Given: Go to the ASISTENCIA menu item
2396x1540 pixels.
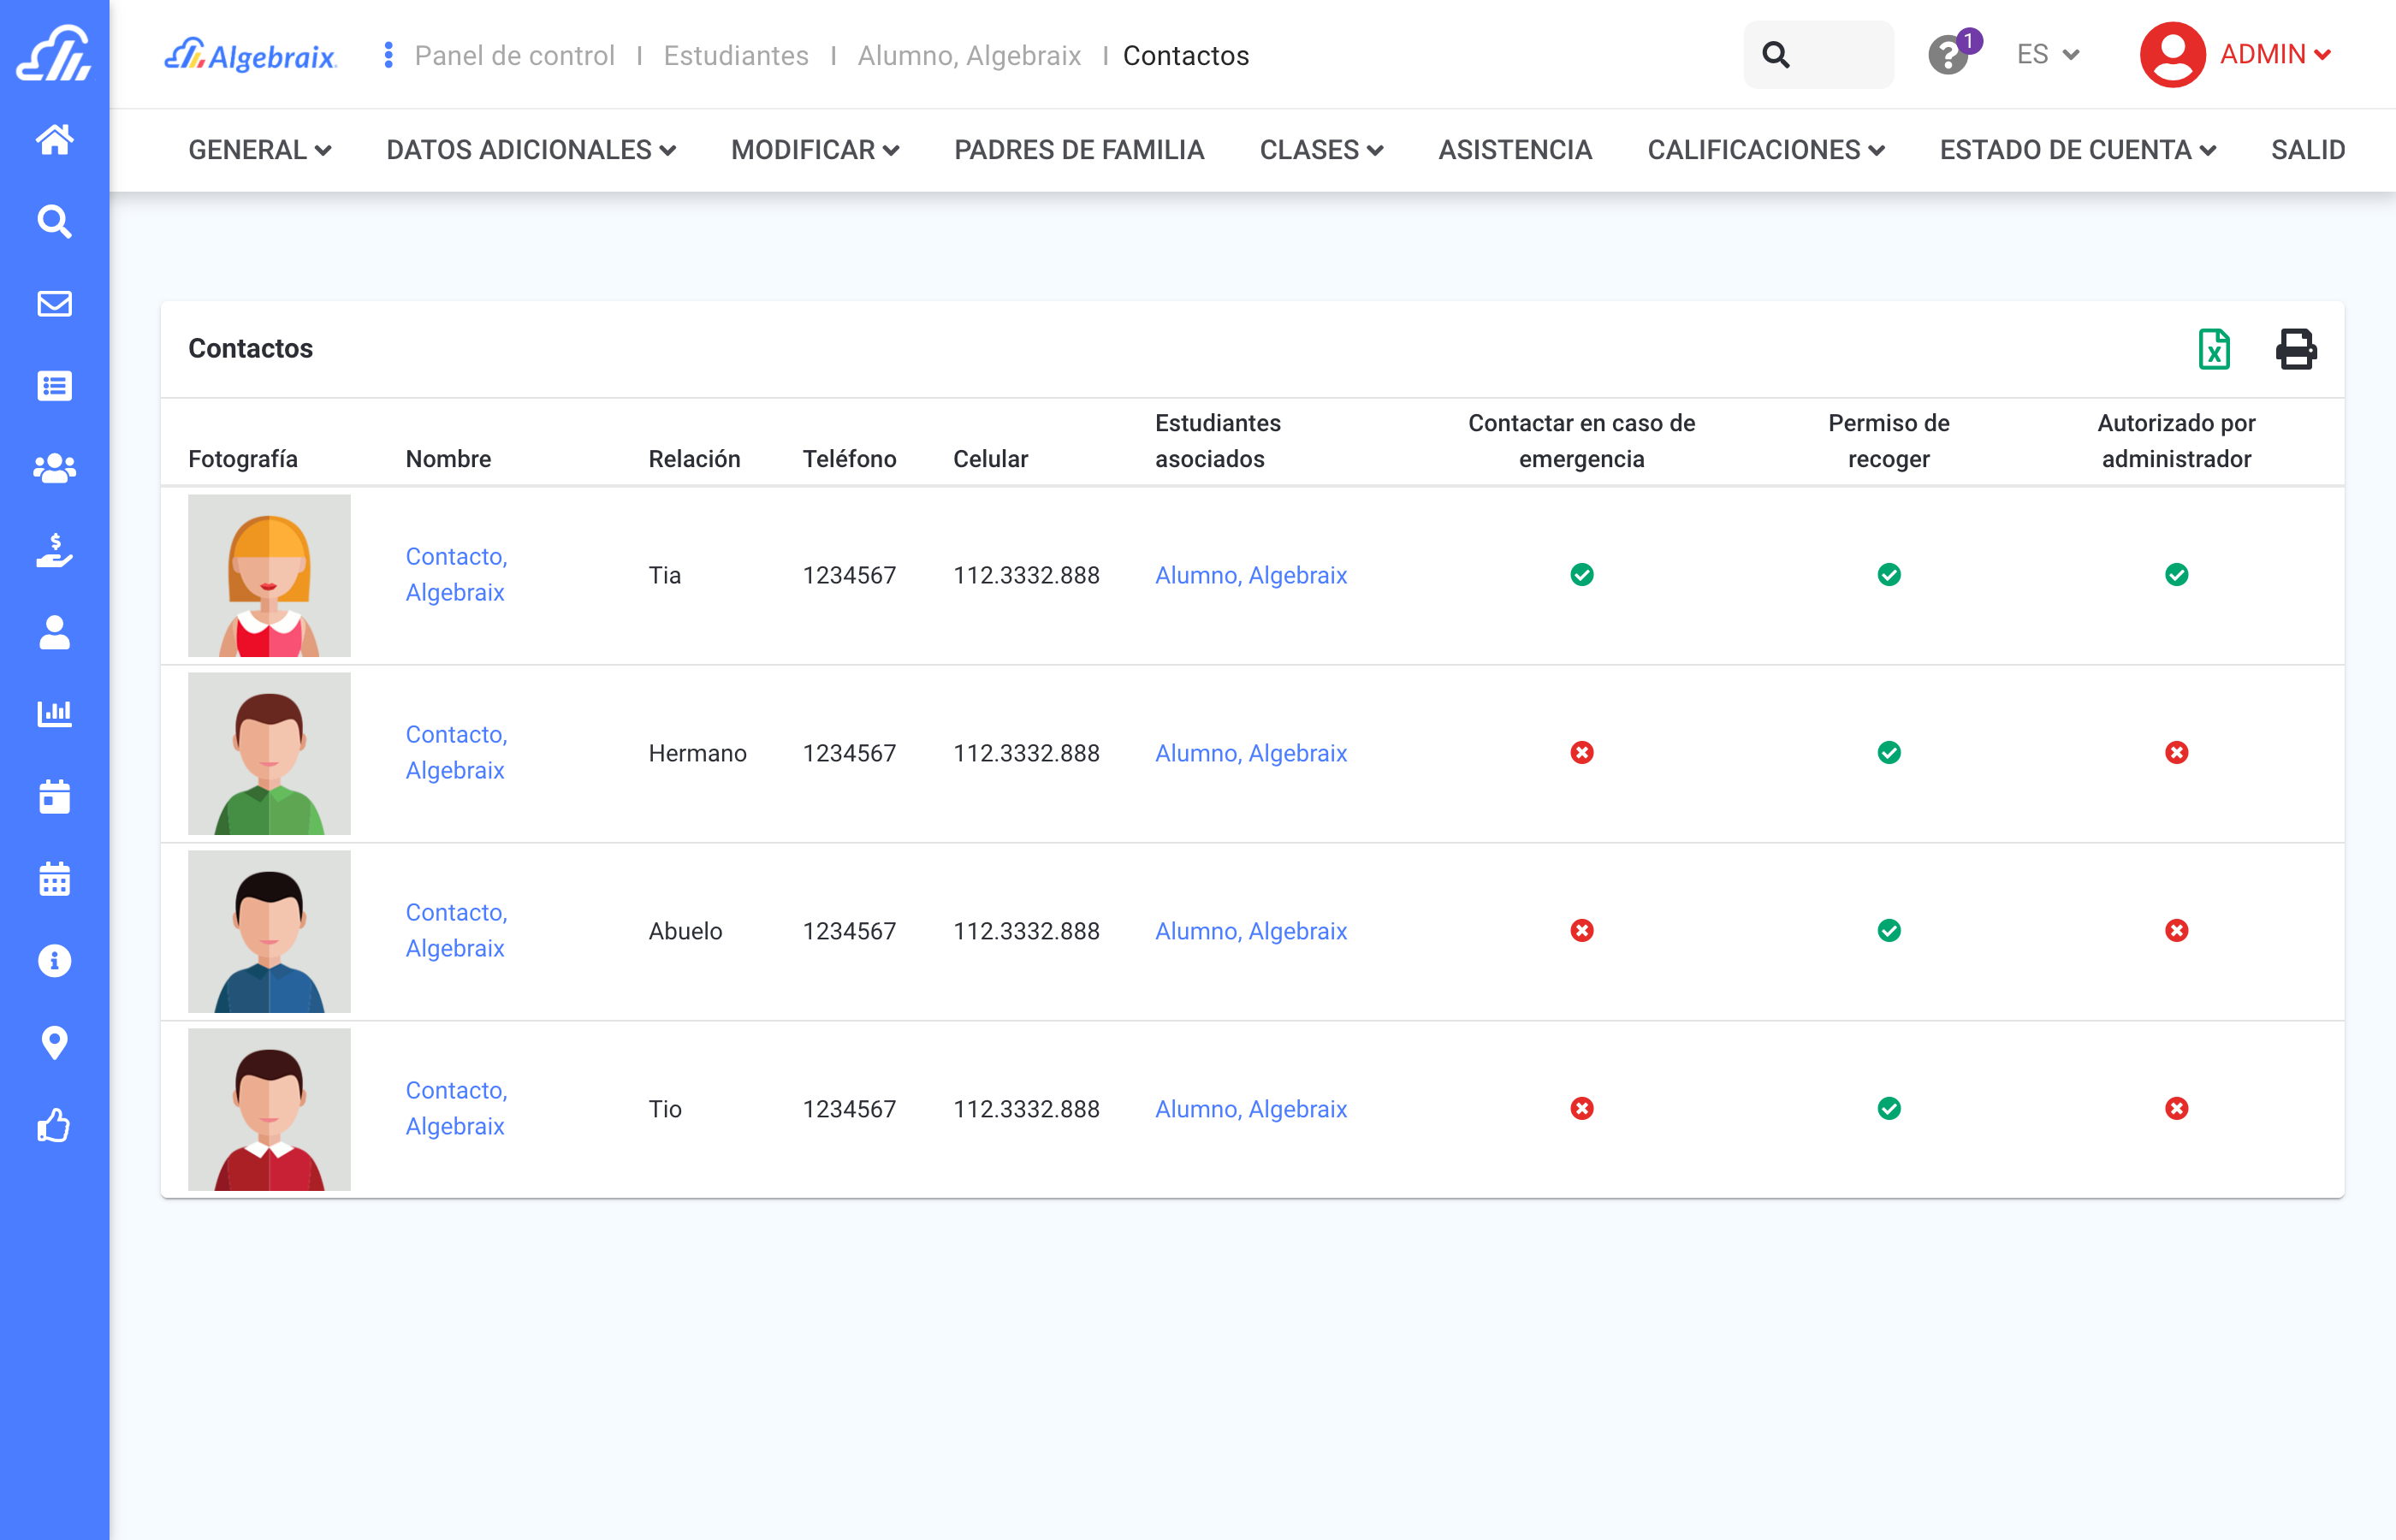Looking at the screenshot, I should [1514, 150].
